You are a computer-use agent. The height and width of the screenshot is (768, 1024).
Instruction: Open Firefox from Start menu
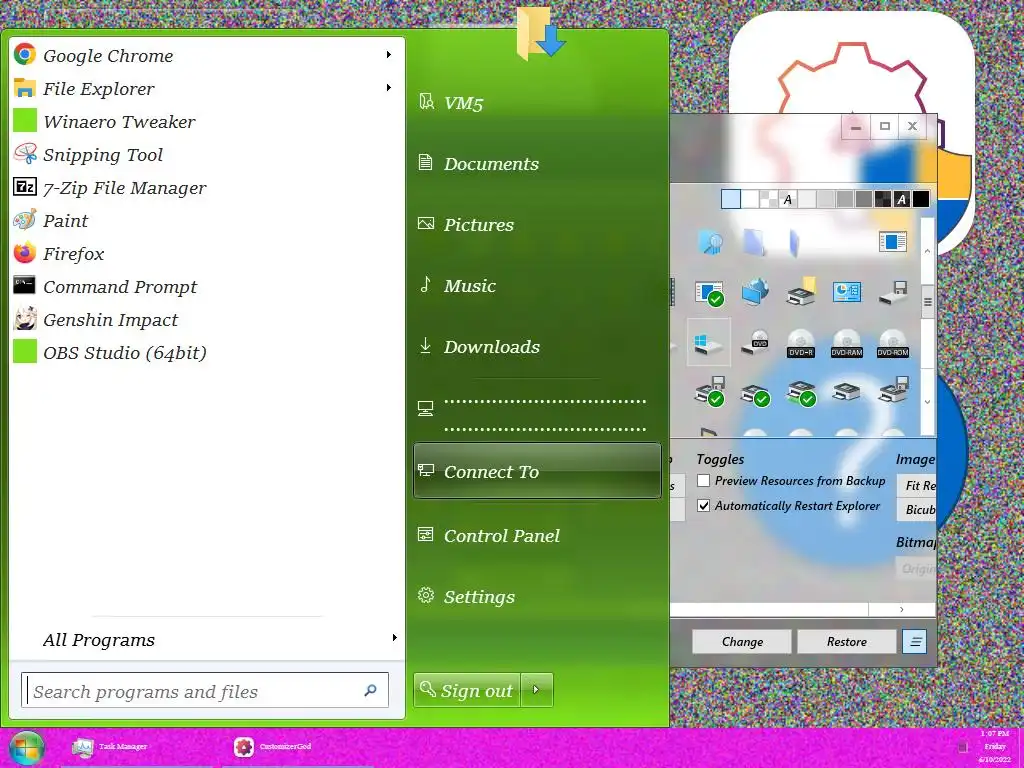pos(206,253)
